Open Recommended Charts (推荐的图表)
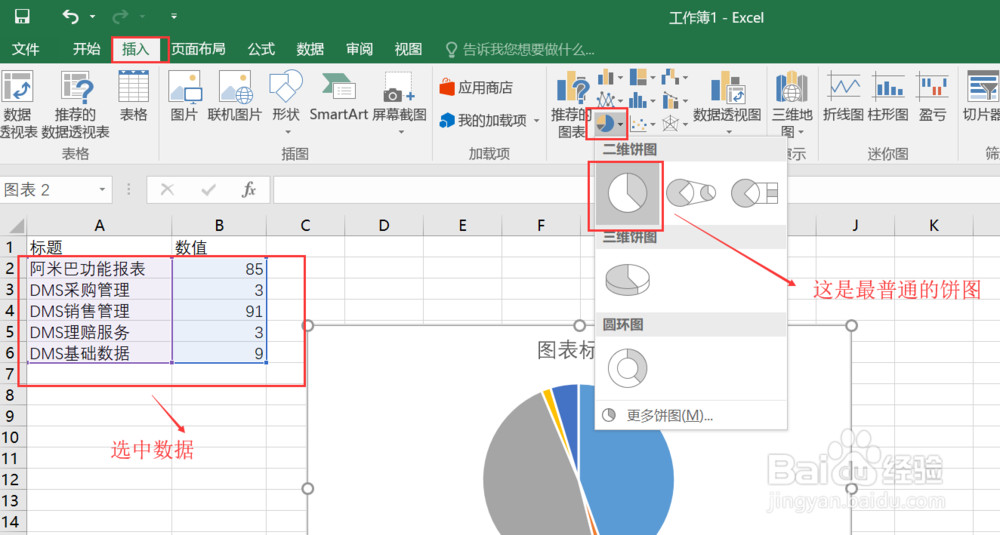This screenshot has width=1000, height=535. [572, 104]
